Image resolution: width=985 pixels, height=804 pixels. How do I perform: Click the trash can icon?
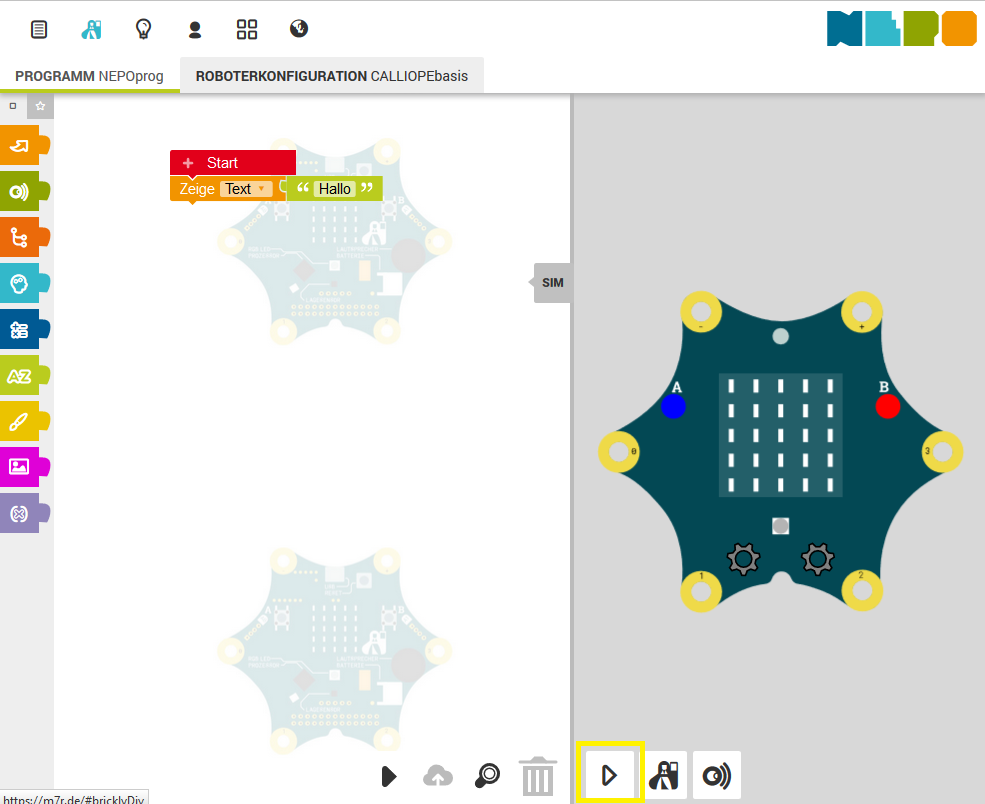537,776
